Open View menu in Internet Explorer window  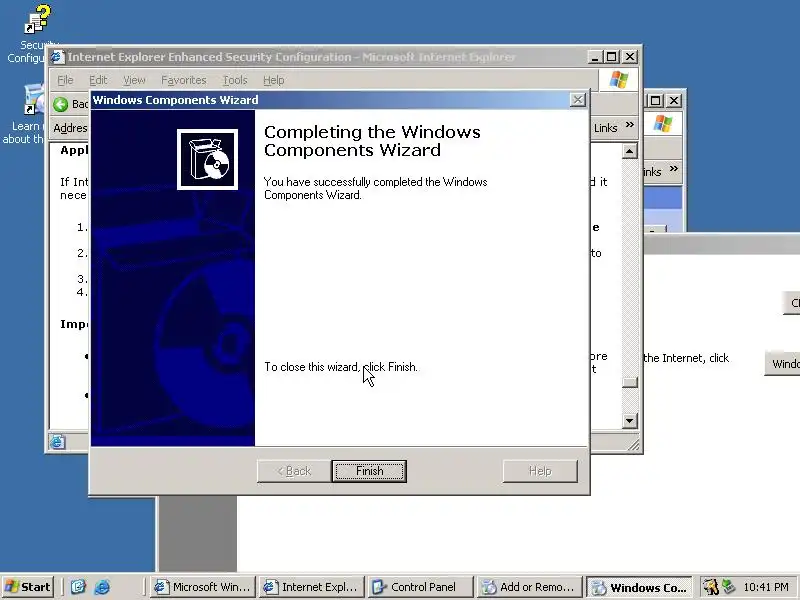[x=134, y=80]
